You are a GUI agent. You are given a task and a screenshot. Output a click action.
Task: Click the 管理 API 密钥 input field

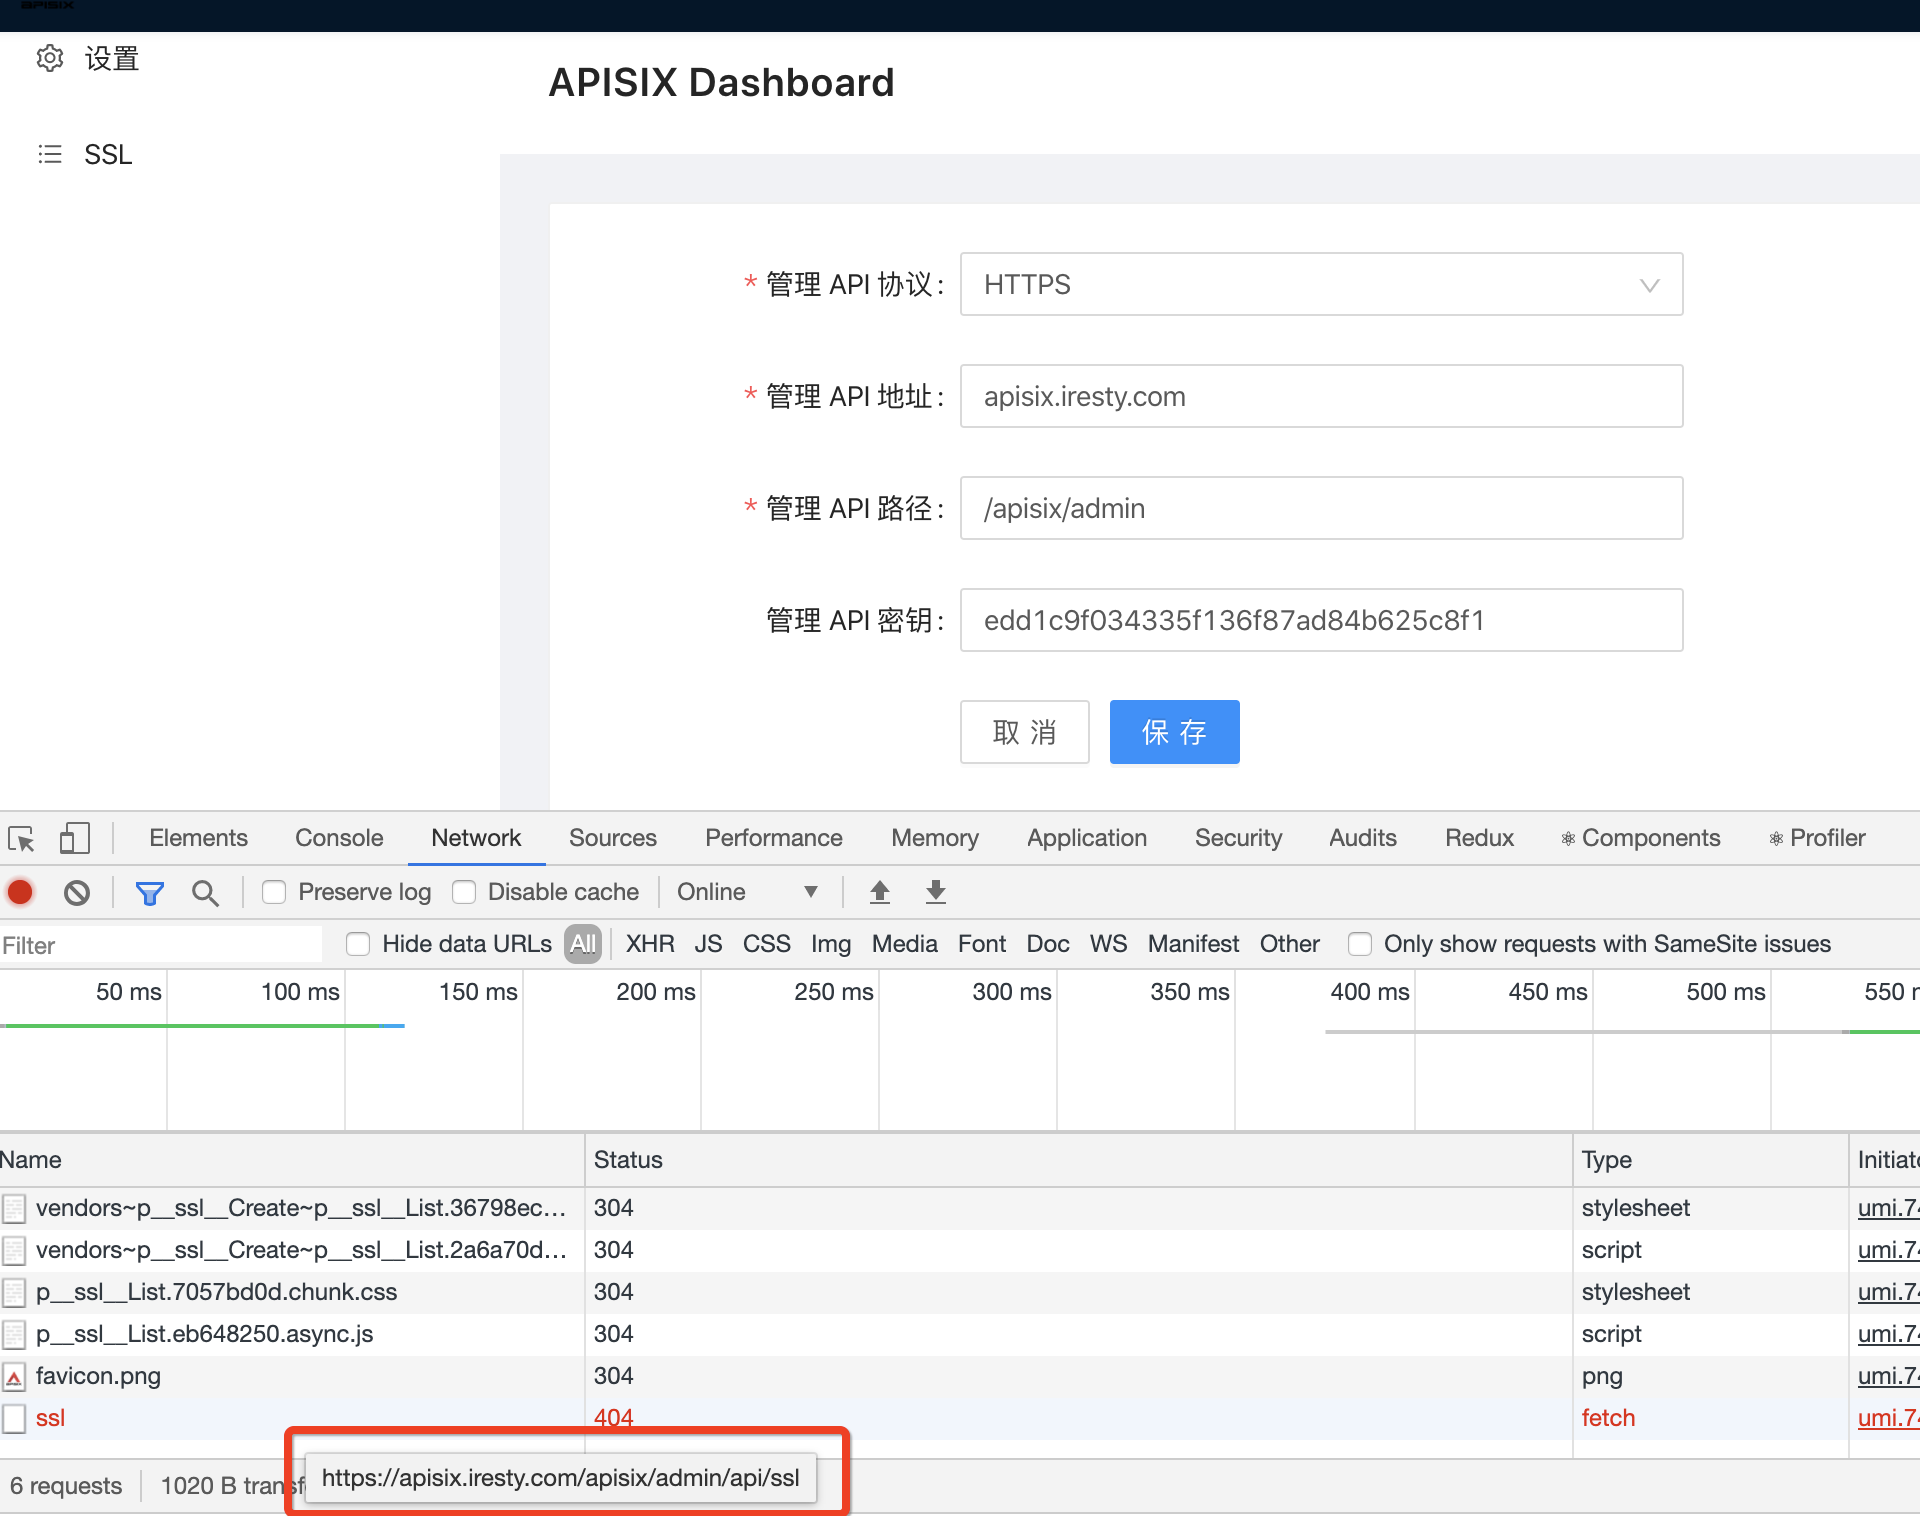(1321, 620)
